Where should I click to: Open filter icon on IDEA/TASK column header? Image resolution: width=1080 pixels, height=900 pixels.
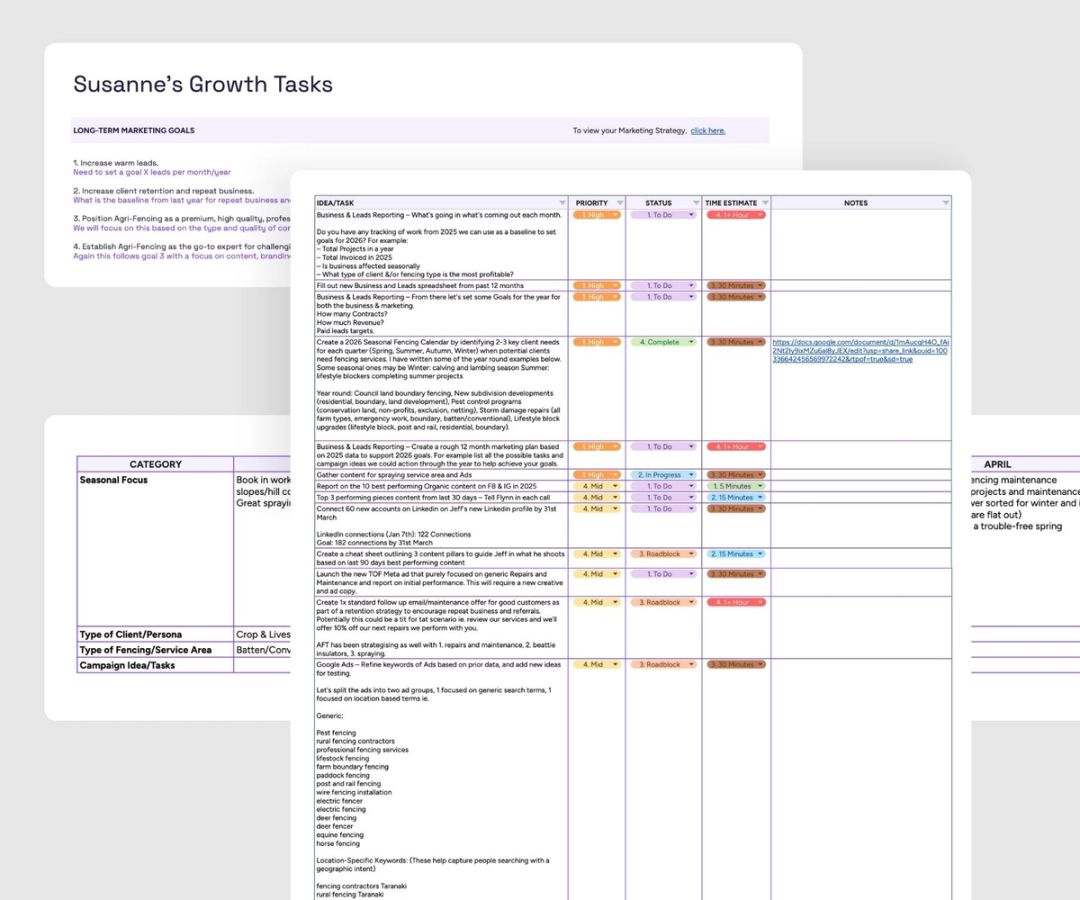(x=562, y=202)
